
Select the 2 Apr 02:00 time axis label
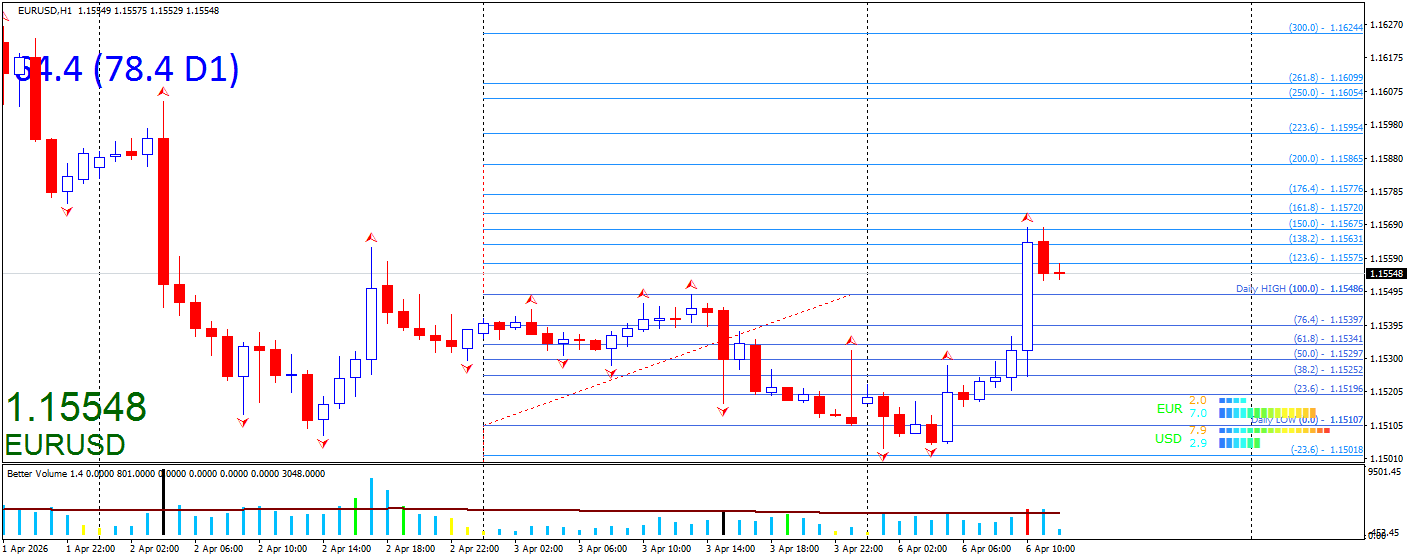point(154,549)
